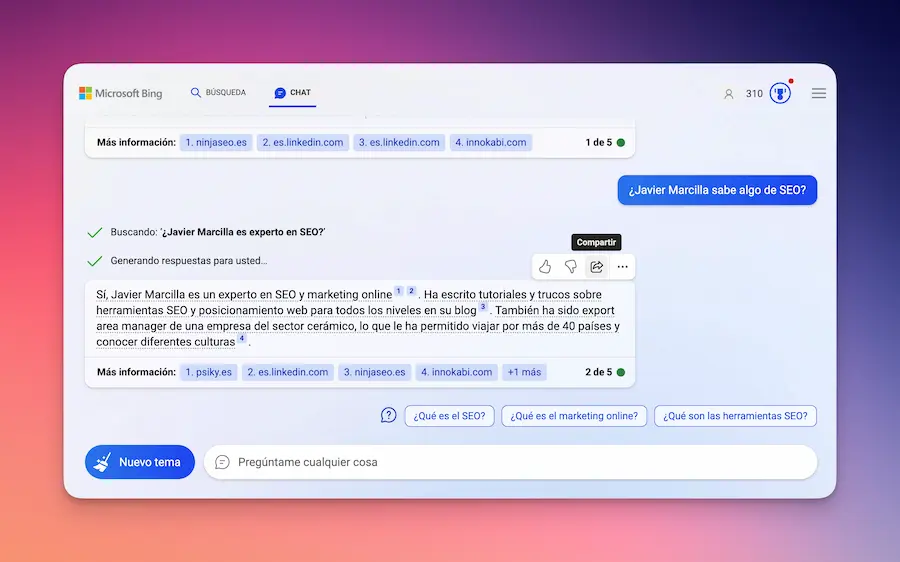900x562 pixels.
Task: Click citation superscript 4
Action: [242, 338]
